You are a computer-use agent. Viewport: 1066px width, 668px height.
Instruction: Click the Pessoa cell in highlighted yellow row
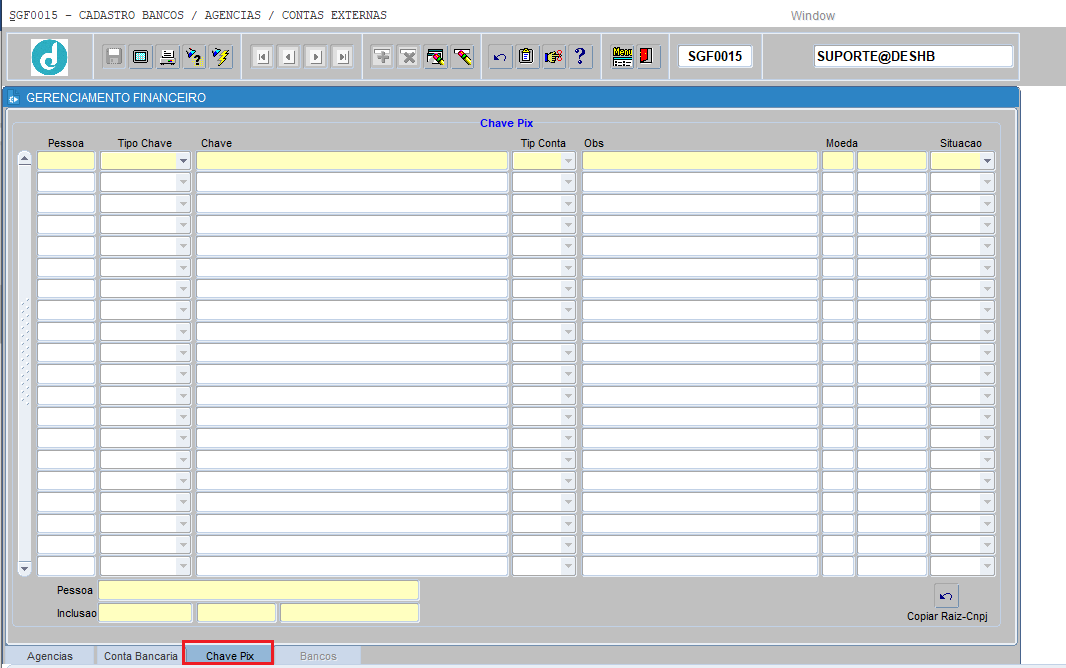66,161
